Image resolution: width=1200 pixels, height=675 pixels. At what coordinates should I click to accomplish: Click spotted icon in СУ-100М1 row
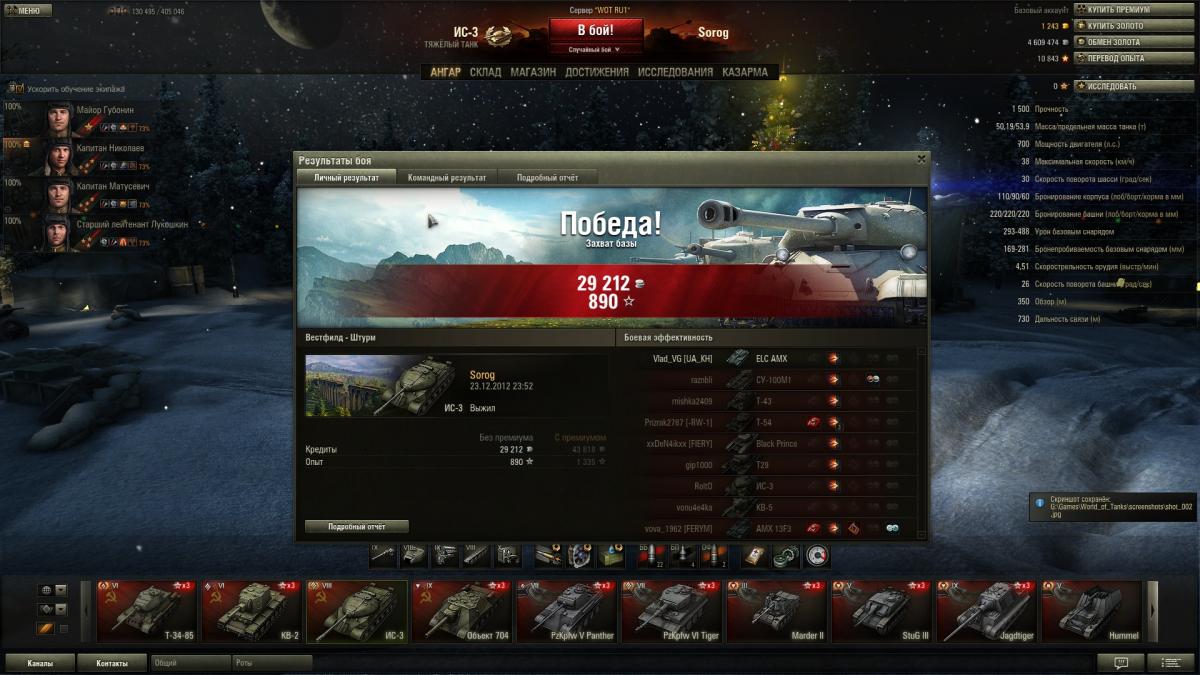[x=872, y=380]
